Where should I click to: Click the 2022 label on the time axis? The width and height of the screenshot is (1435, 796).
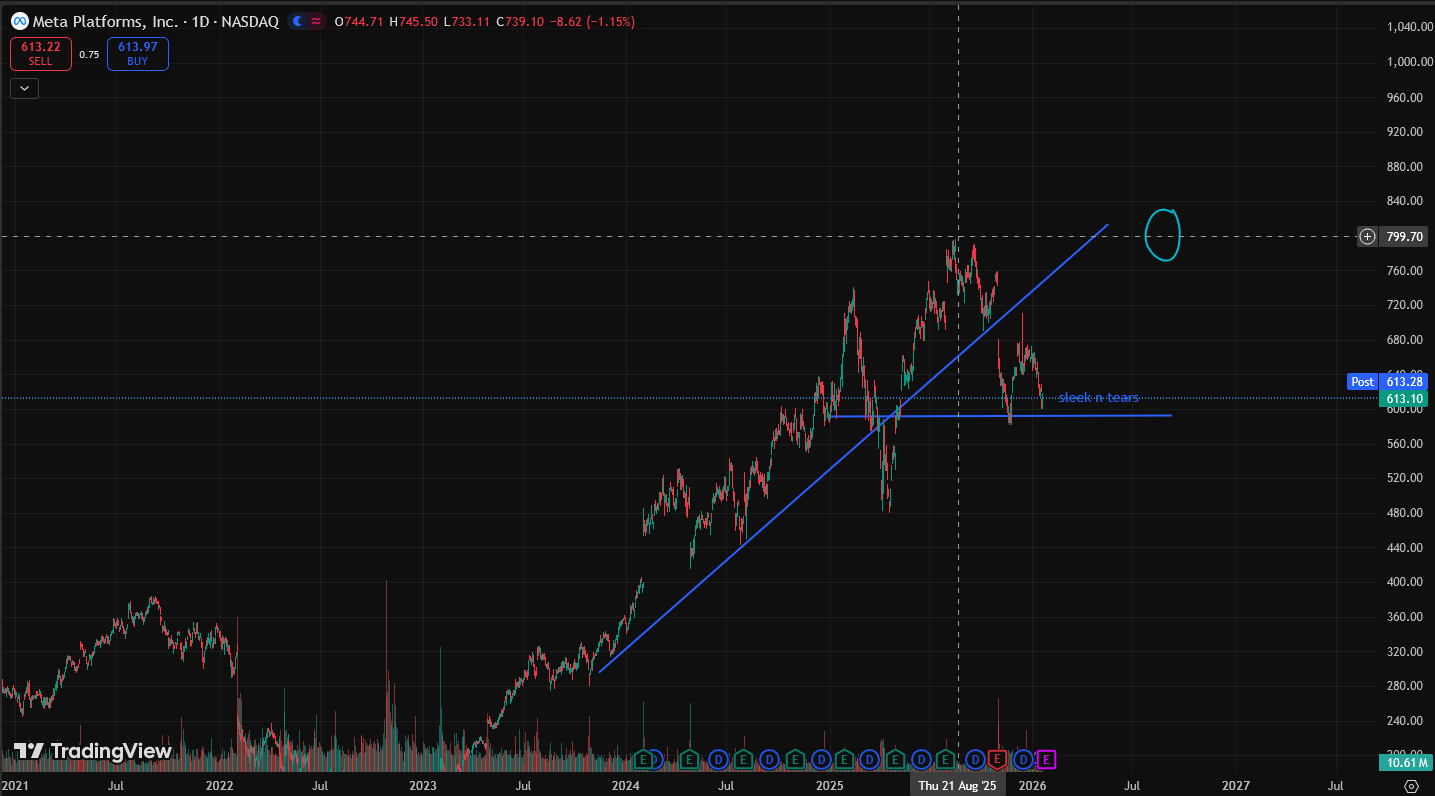(219, 787)
